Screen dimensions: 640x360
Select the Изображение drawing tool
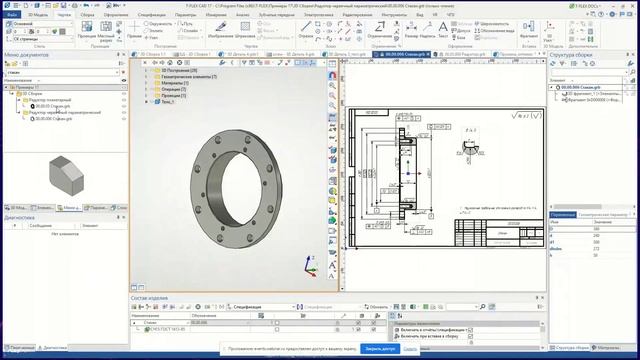221,30
